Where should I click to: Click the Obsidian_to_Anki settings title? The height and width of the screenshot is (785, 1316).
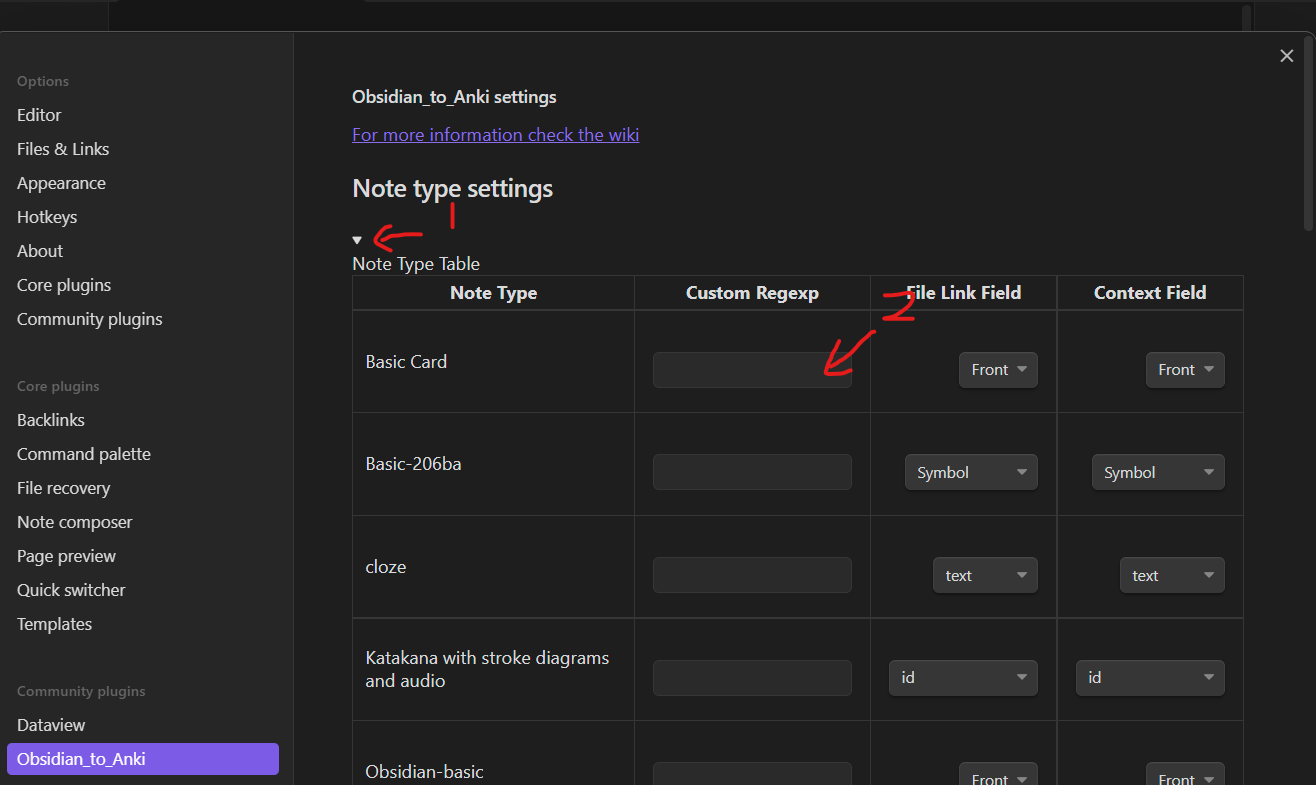tap(454, 97)
